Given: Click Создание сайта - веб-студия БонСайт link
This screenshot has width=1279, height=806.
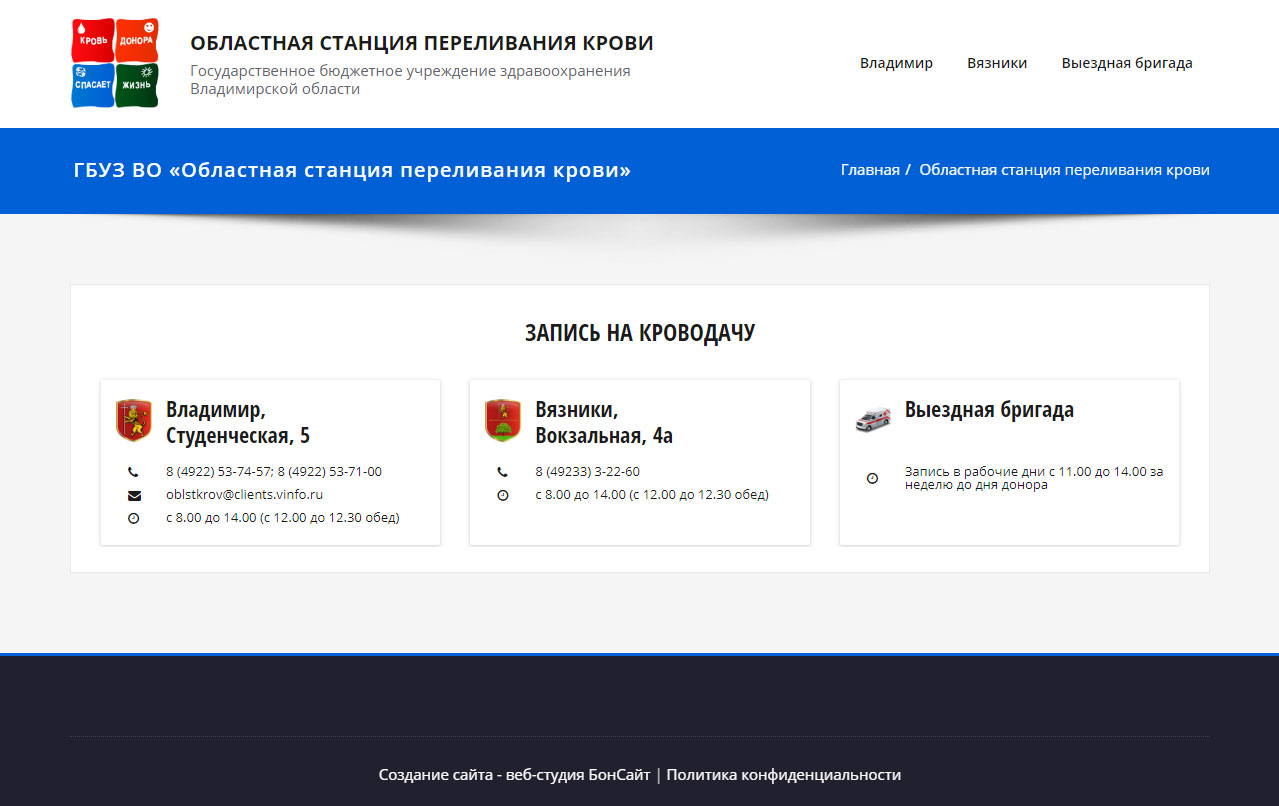Looking at the screenshot, I should coord(514,775).
